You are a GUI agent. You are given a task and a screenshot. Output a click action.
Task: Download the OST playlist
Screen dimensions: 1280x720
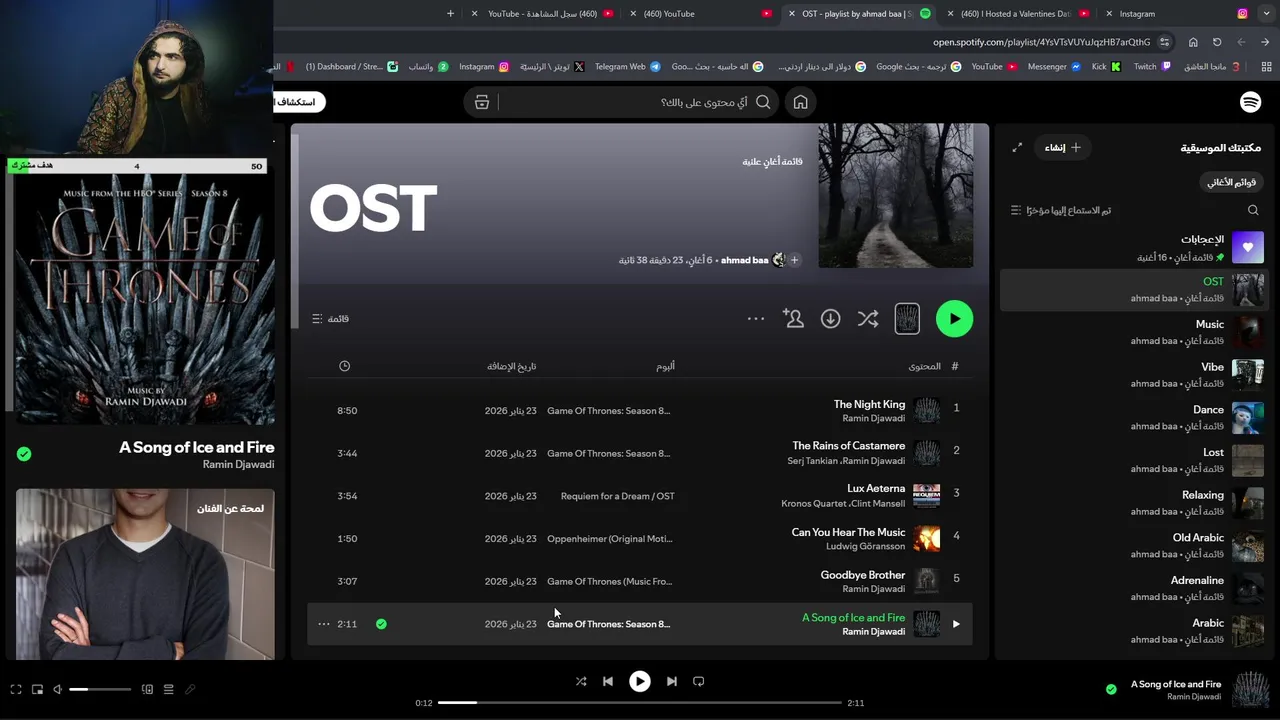click(830, 319)
